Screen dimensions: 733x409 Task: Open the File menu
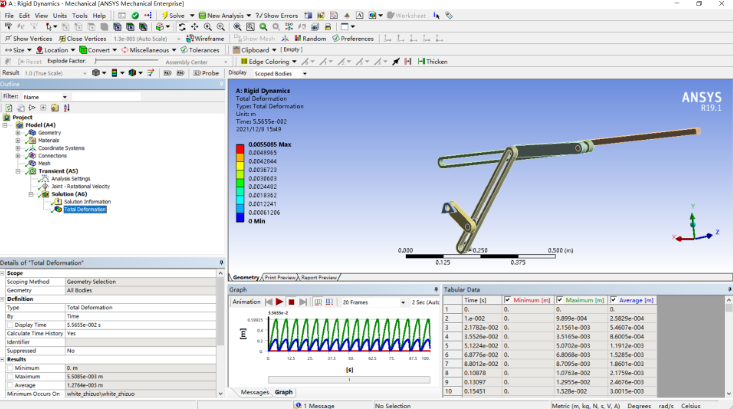click(9, 15)
